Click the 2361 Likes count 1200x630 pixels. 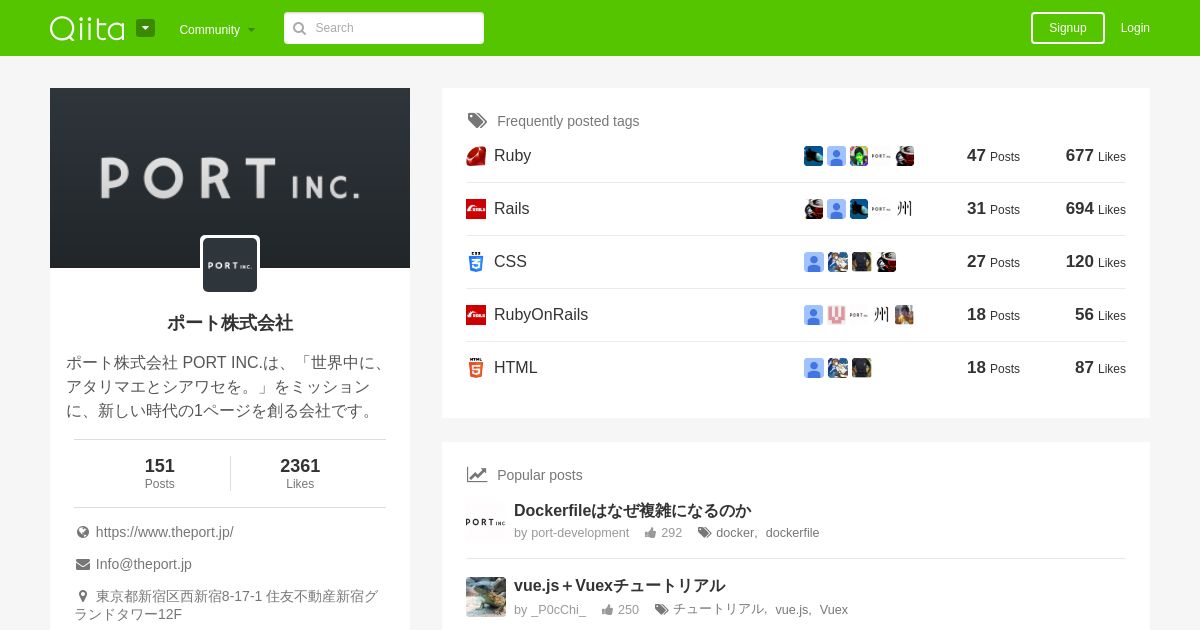click(300, 474)
